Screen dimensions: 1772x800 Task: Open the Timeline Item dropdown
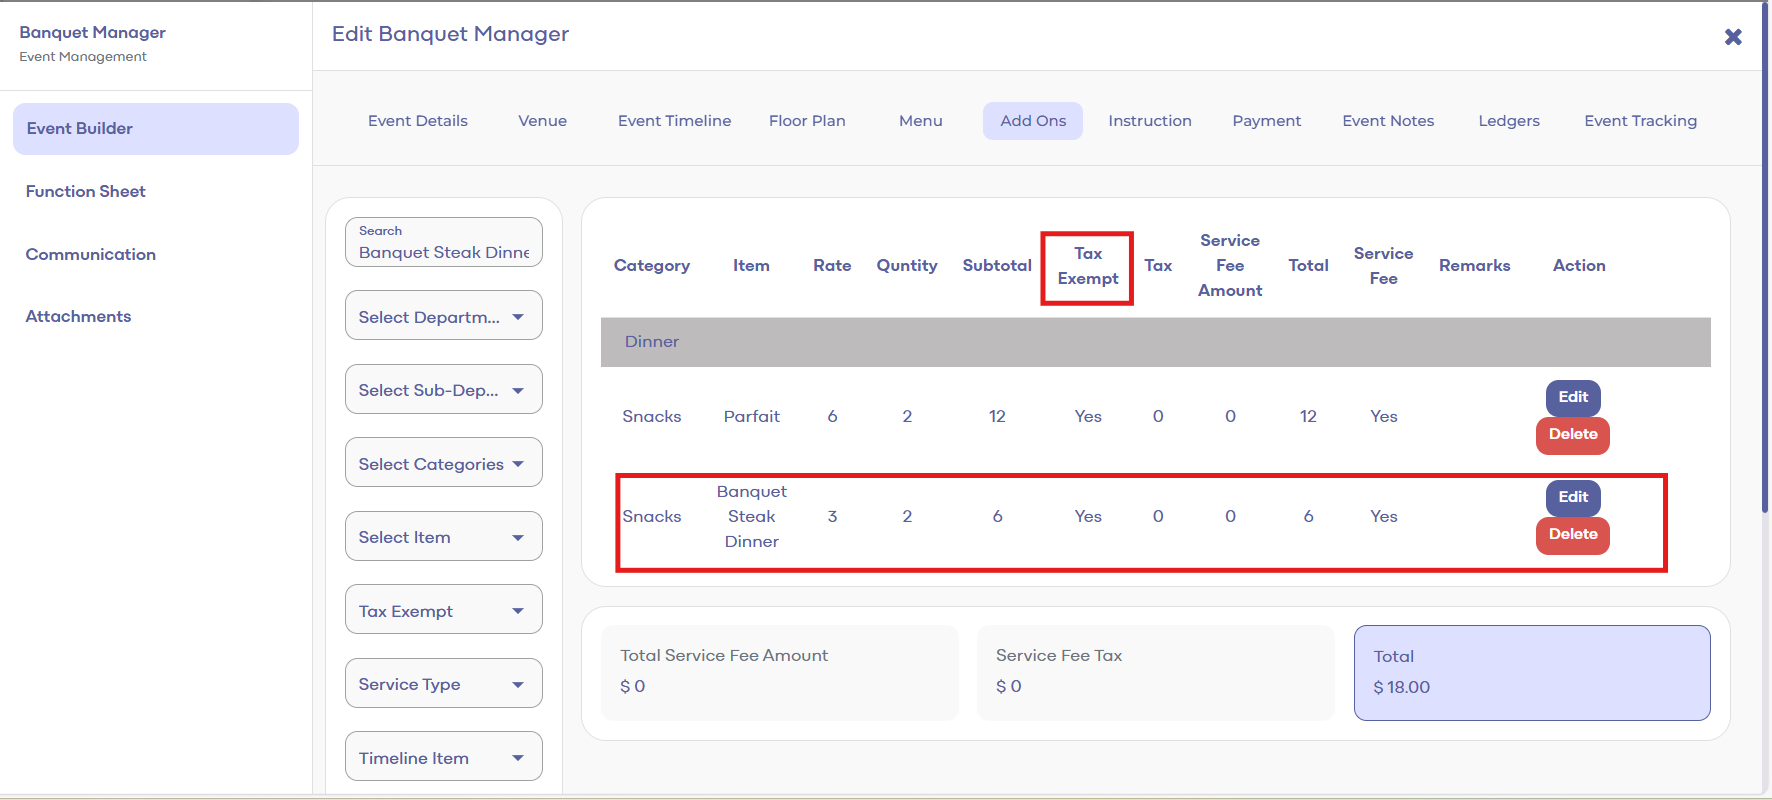(x=443, y=757)
